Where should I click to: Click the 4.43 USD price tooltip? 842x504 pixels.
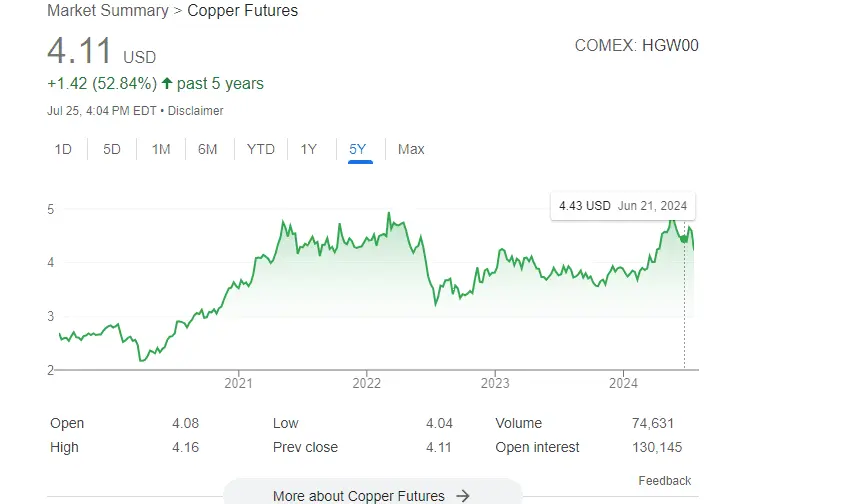click(x=621, y=206)
